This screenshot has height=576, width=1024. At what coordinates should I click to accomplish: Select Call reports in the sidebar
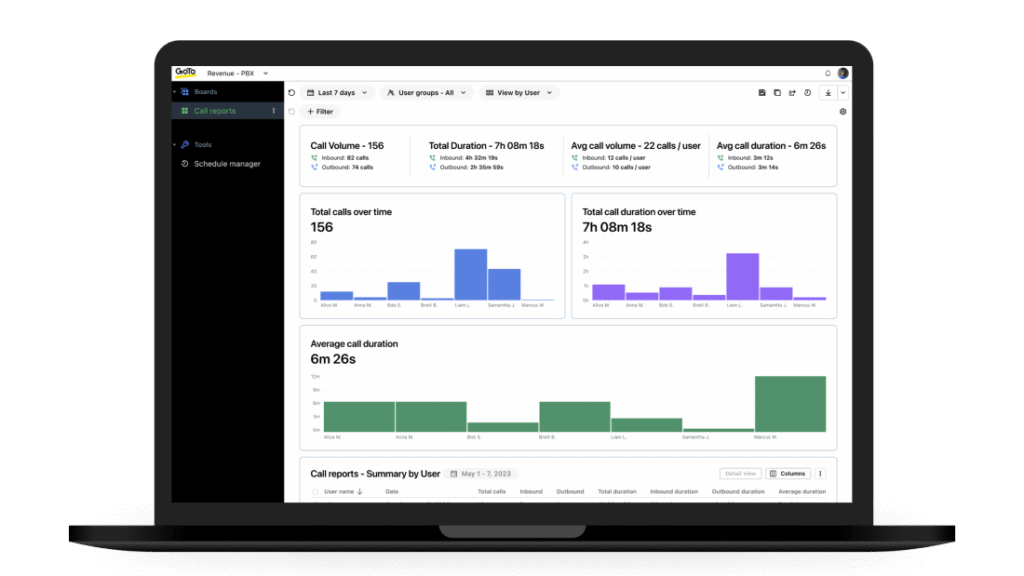pyautogui.click(x=214, y=111)
